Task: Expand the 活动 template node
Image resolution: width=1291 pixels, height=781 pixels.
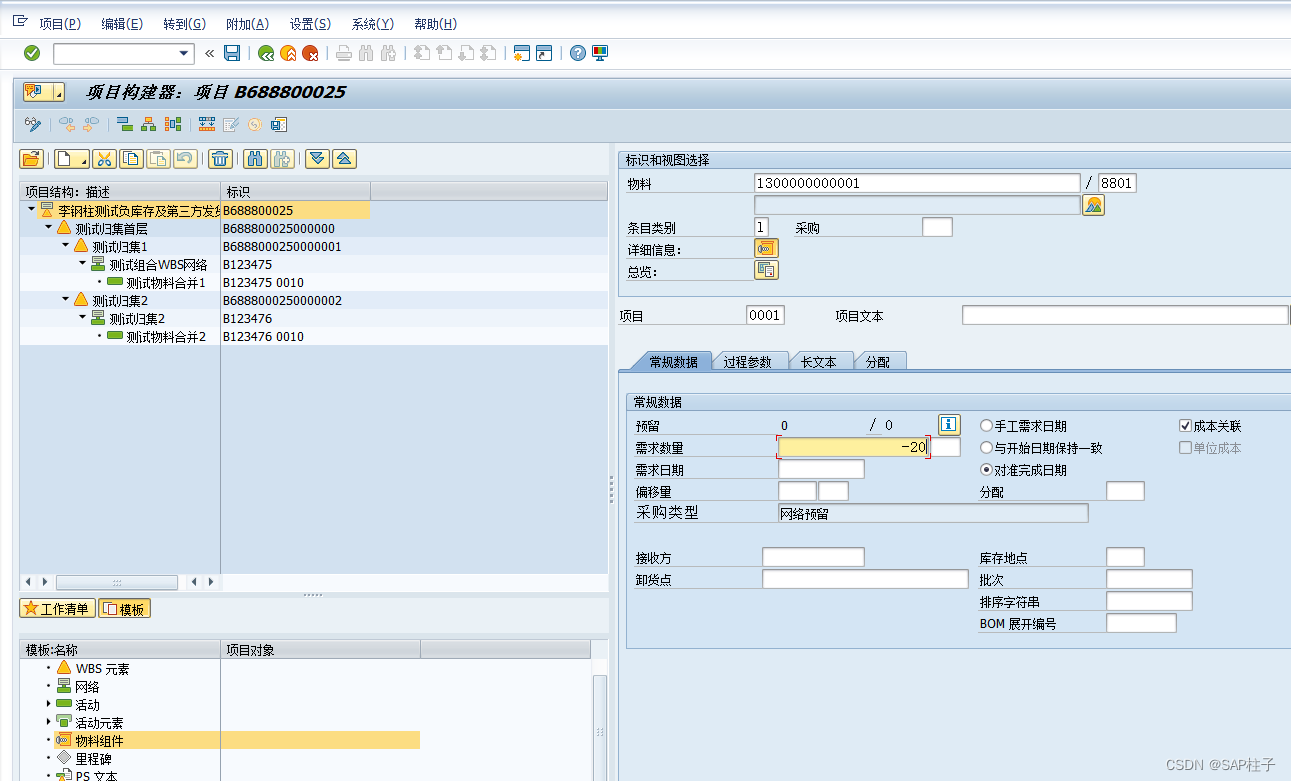Action: (48, 704)
